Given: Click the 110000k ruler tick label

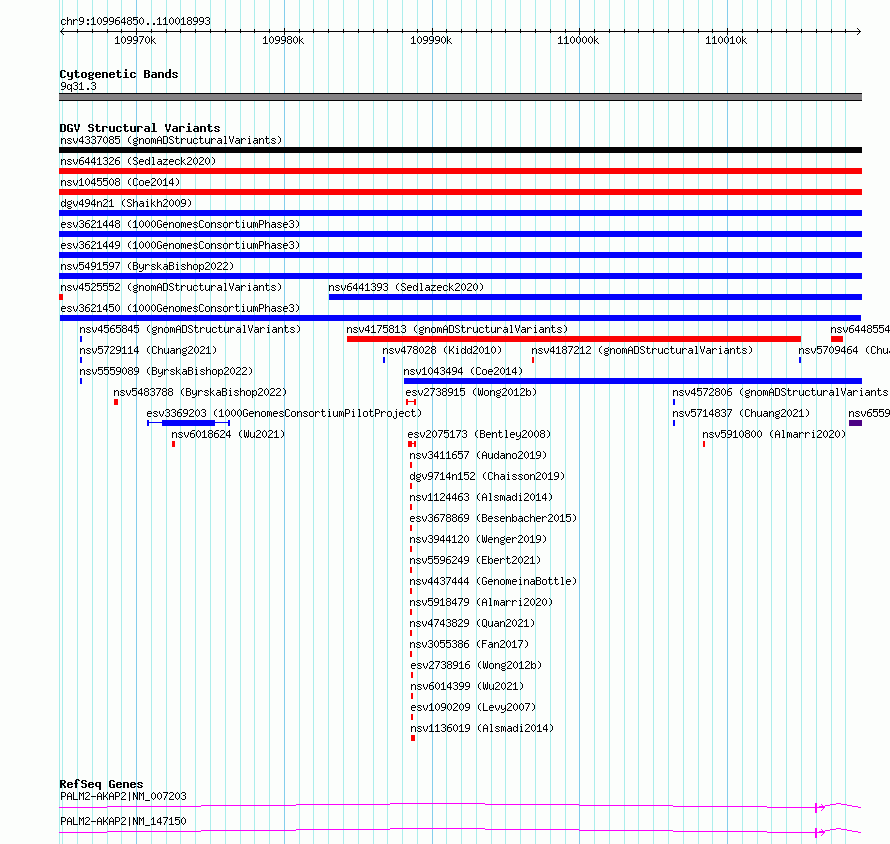Looking at the screenshot, I should 578,40.
